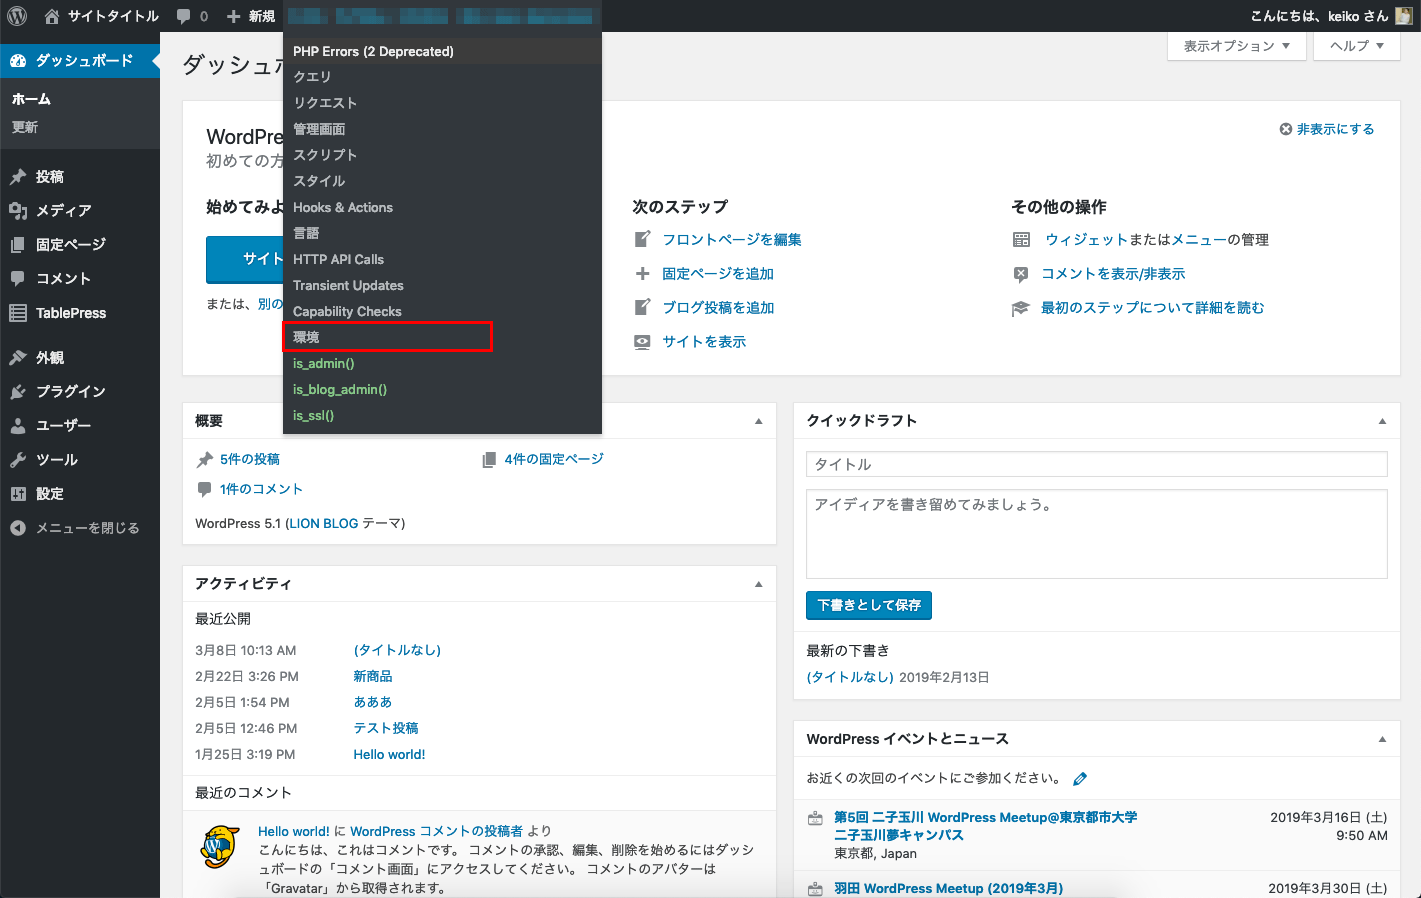
Task: Click pin icon beside 5件の投稿
Action: click(x=205, y=460)
